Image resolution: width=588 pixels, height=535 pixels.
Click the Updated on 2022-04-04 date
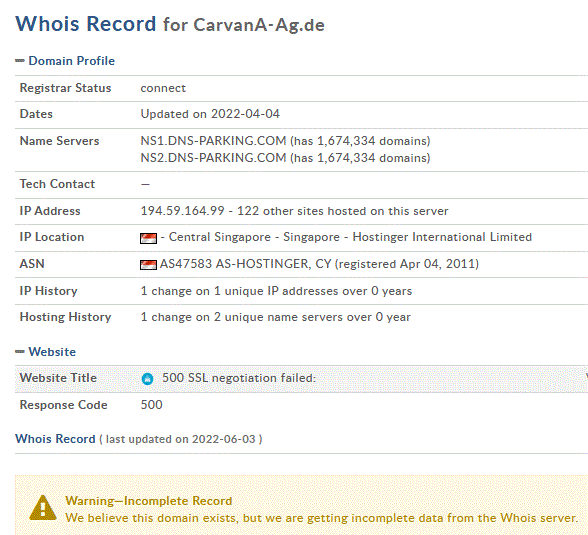210,114
